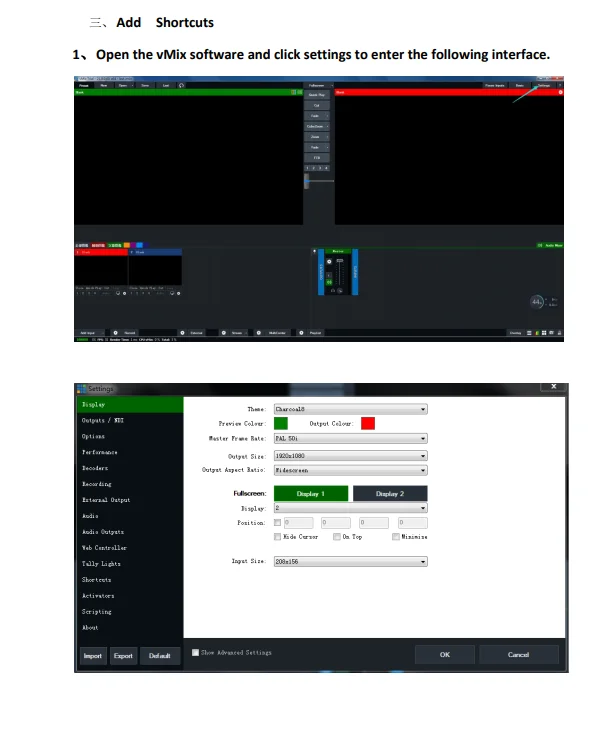Open the Display number dropdown

pos(351,508)
